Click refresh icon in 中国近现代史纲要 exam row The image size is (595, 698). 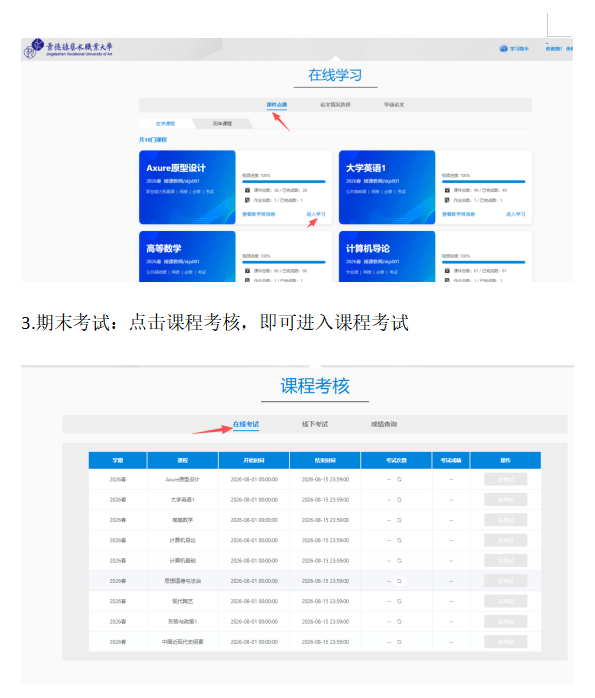point(399,642)
